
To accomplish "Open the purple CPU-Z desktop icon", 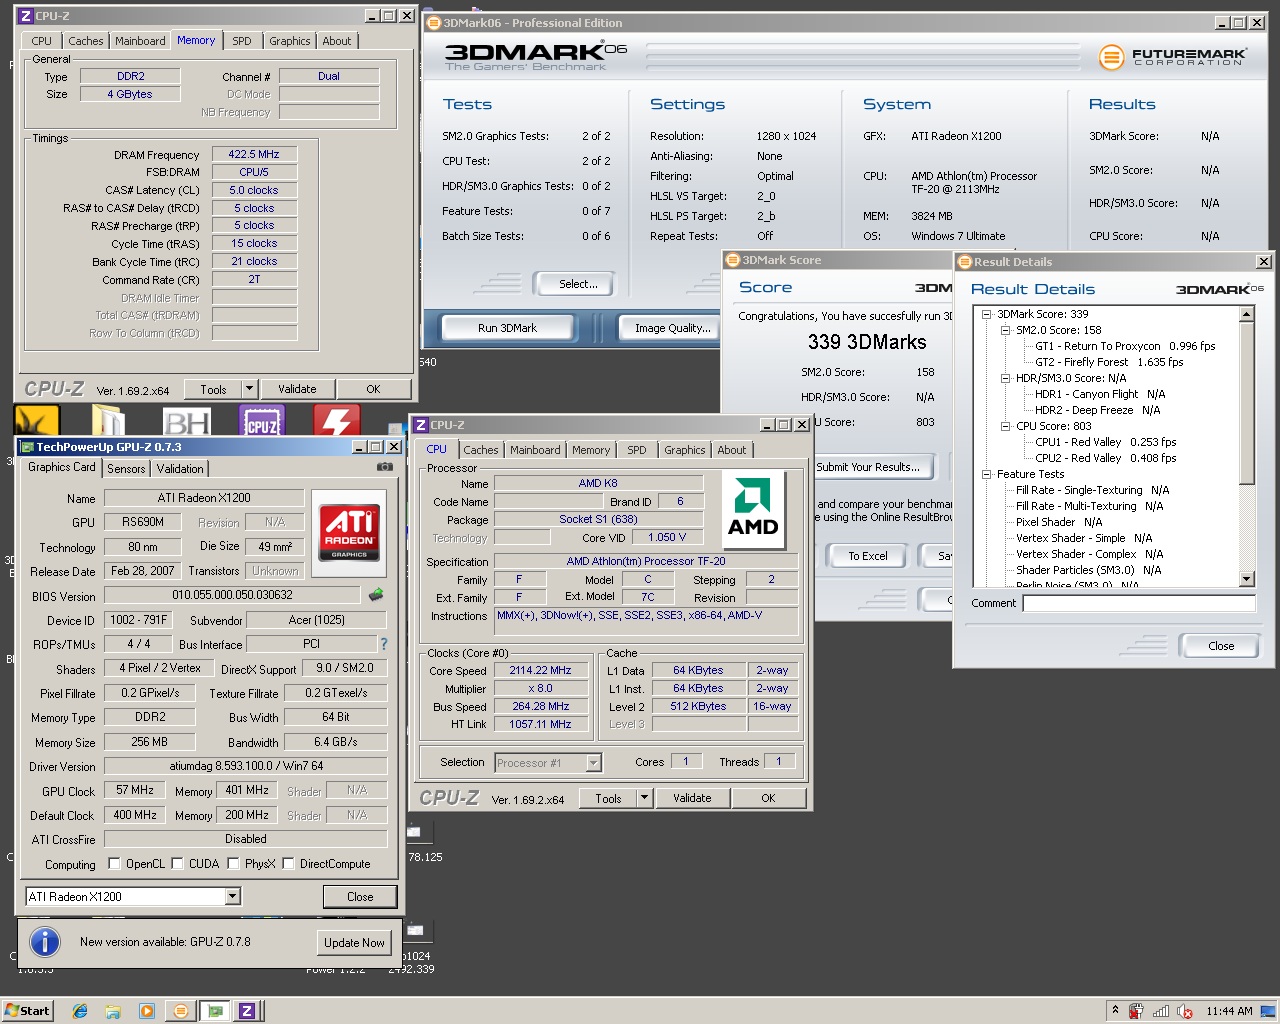I will click(262, 421).
